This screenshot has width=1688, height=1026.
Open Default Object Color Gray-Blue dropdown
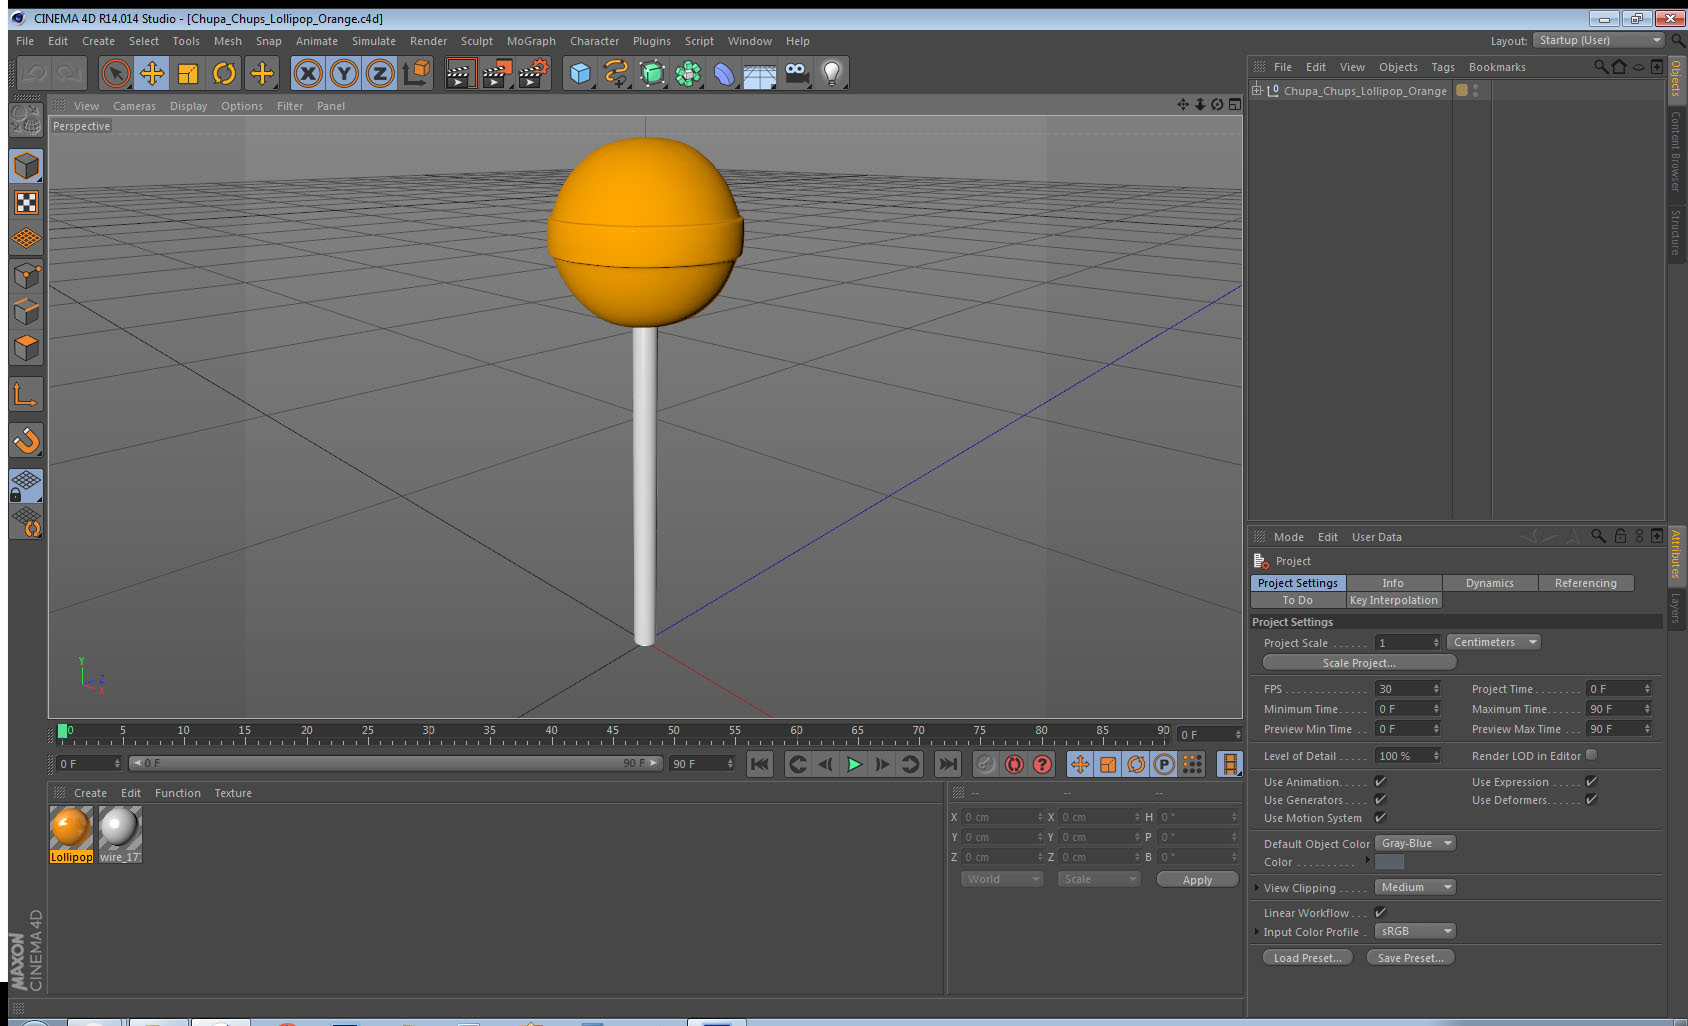(1415, 843)
